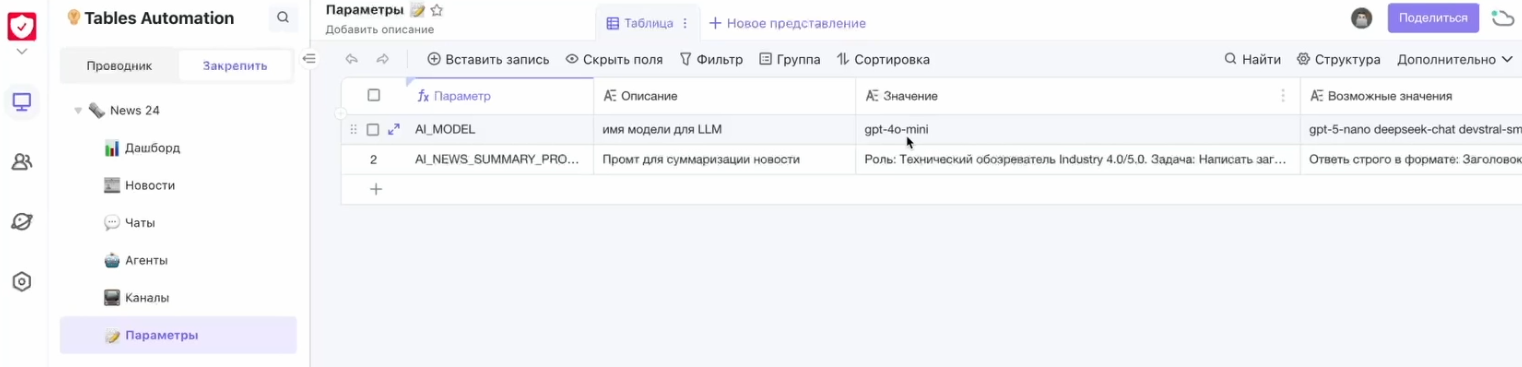Open Агенты in sidebar tree
Image resolution: width=1522 pixels, height=367 pixels.
178,260
